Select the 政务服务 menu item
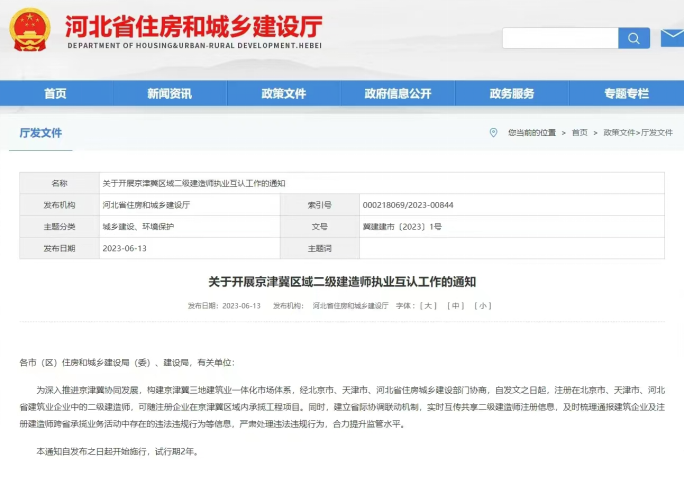Image resolution: width=685 pixels, height=477 pixels. 512,93
